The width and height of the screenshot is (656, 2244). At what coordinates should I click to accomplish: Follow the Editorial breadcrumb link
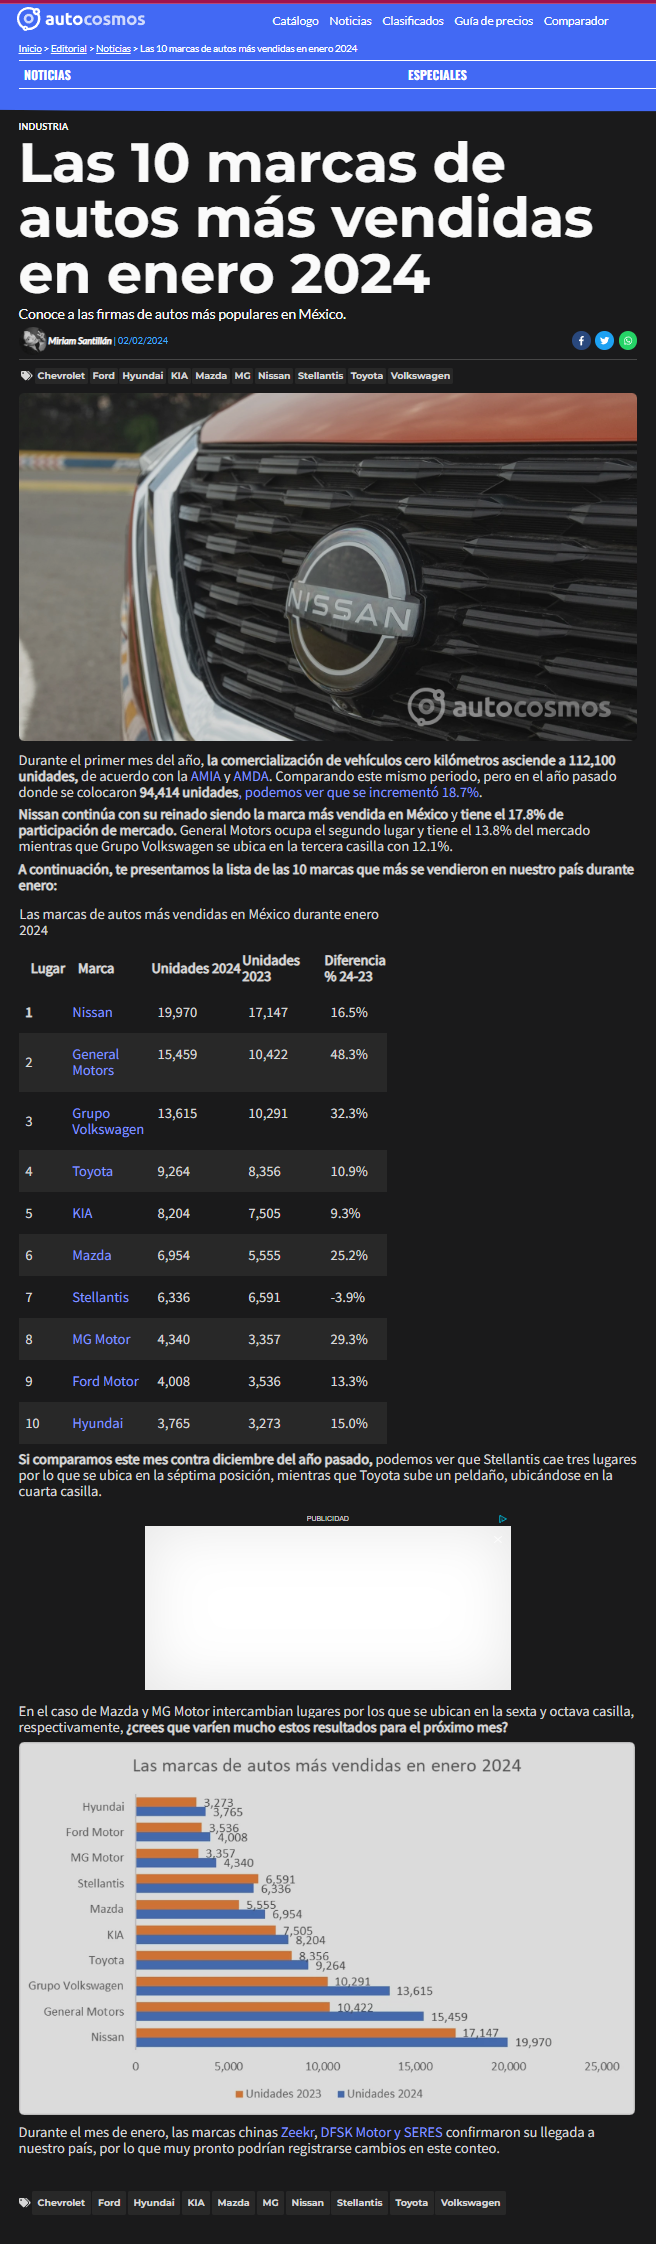[69, 49]
